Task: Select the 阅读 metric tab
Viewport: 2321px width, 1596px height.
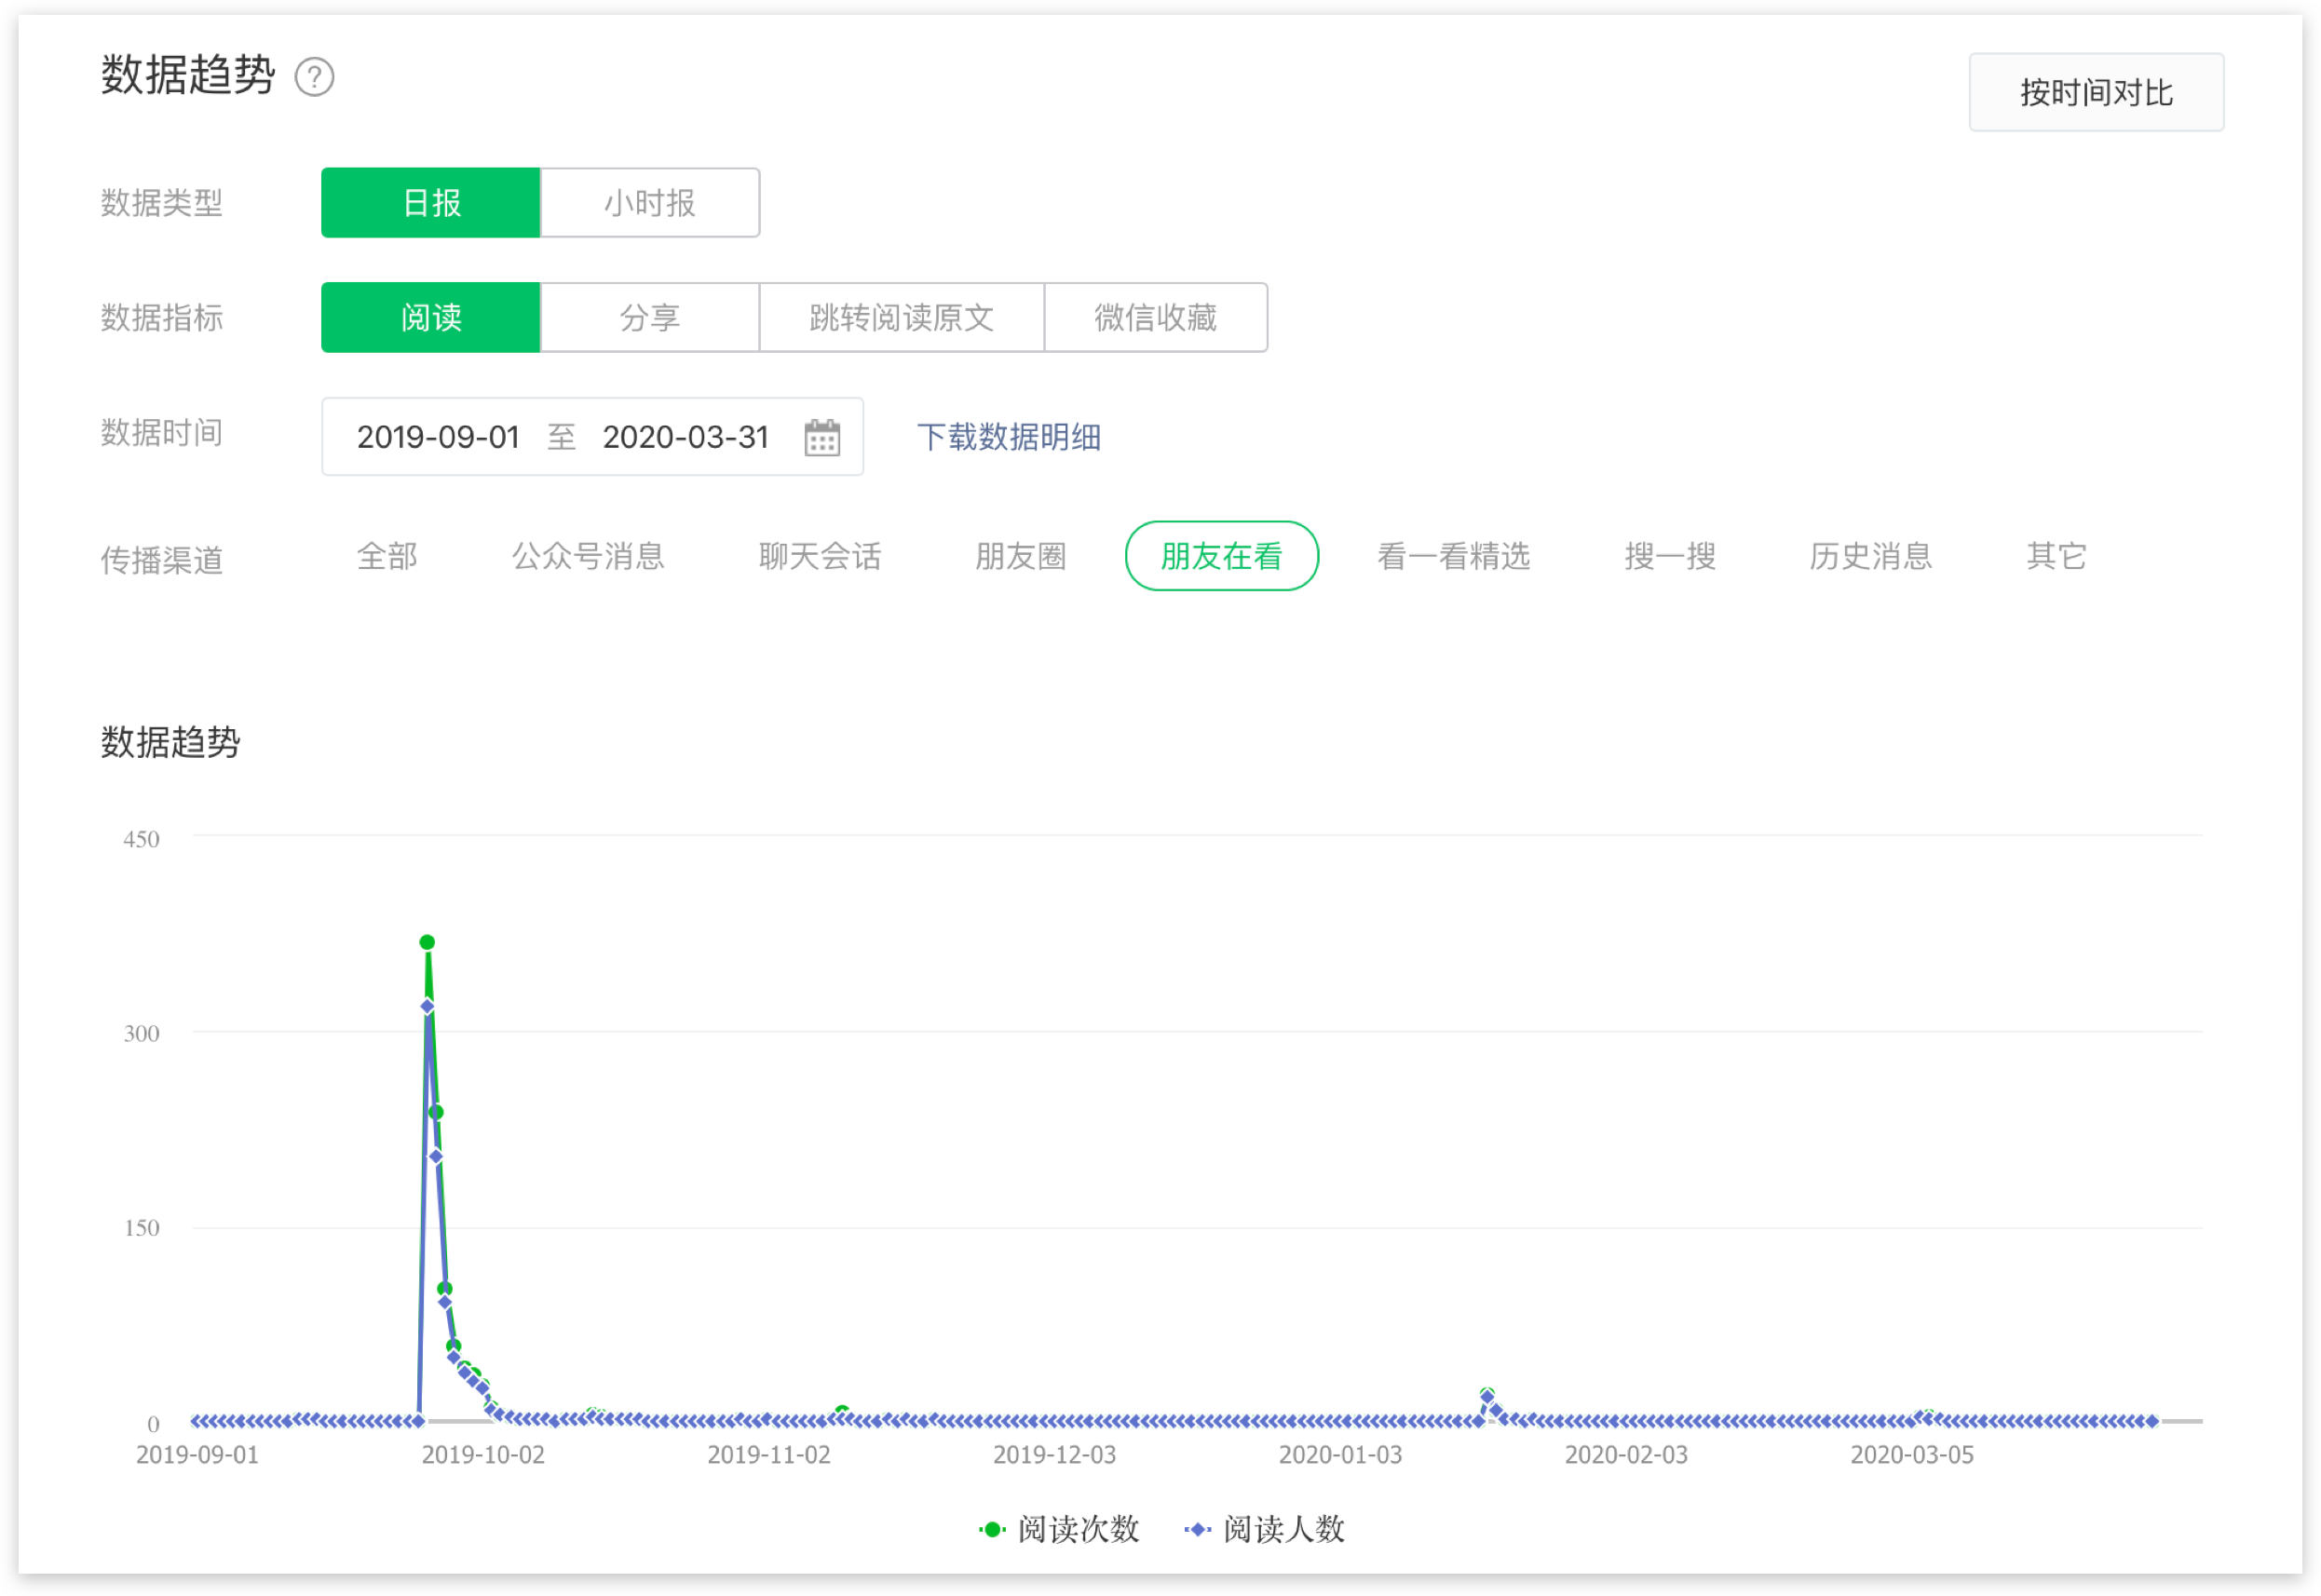Action: tap(430, 318)
